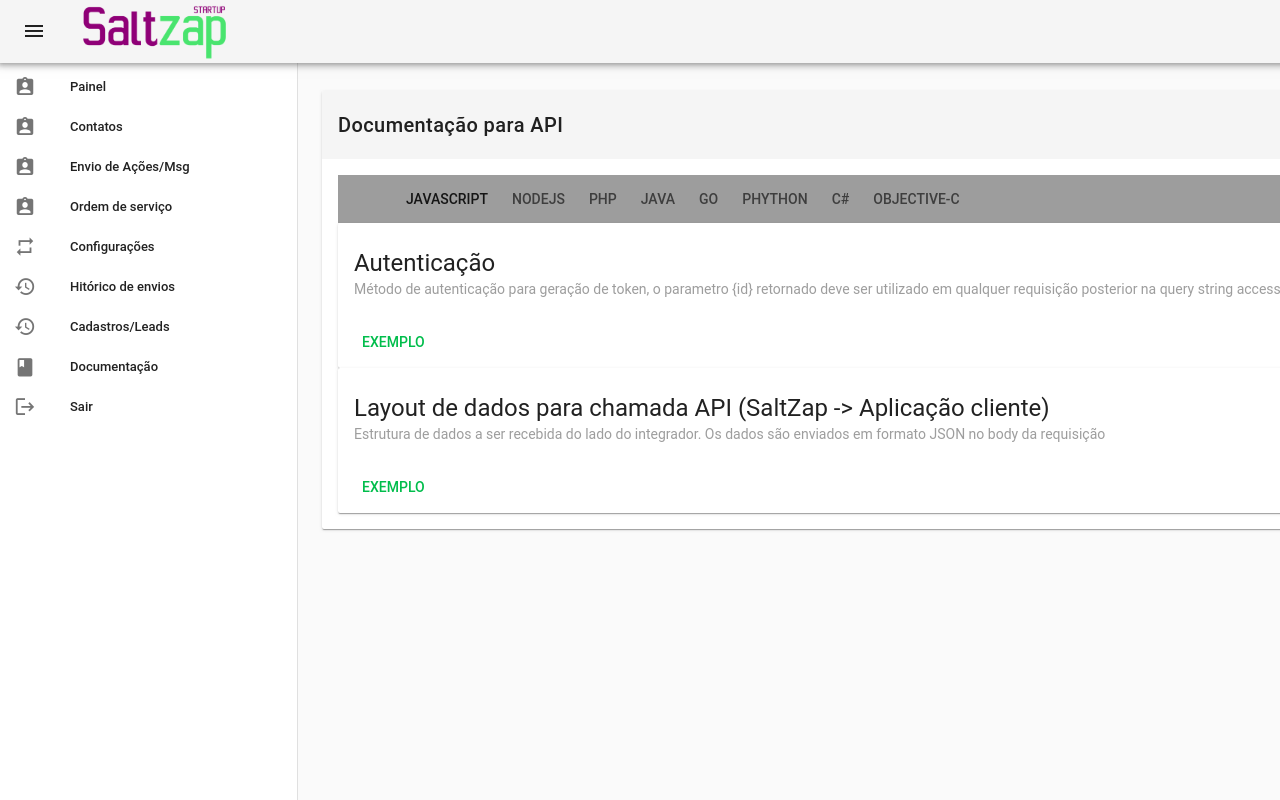Image resolution: width=1280 pixels, height=800 pixels.
Task: Click the Documentação book icon
Action: pyautogui.click(x=25, y=367)
